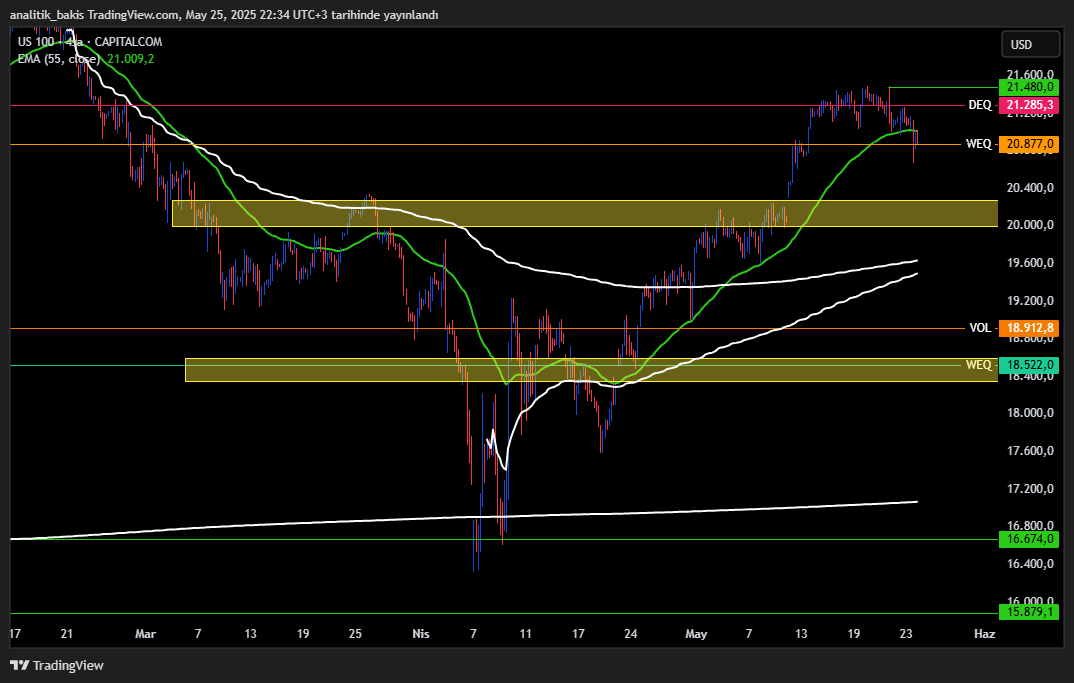Click the orange 20.877,0 price label

click(x=1029, y=144)
